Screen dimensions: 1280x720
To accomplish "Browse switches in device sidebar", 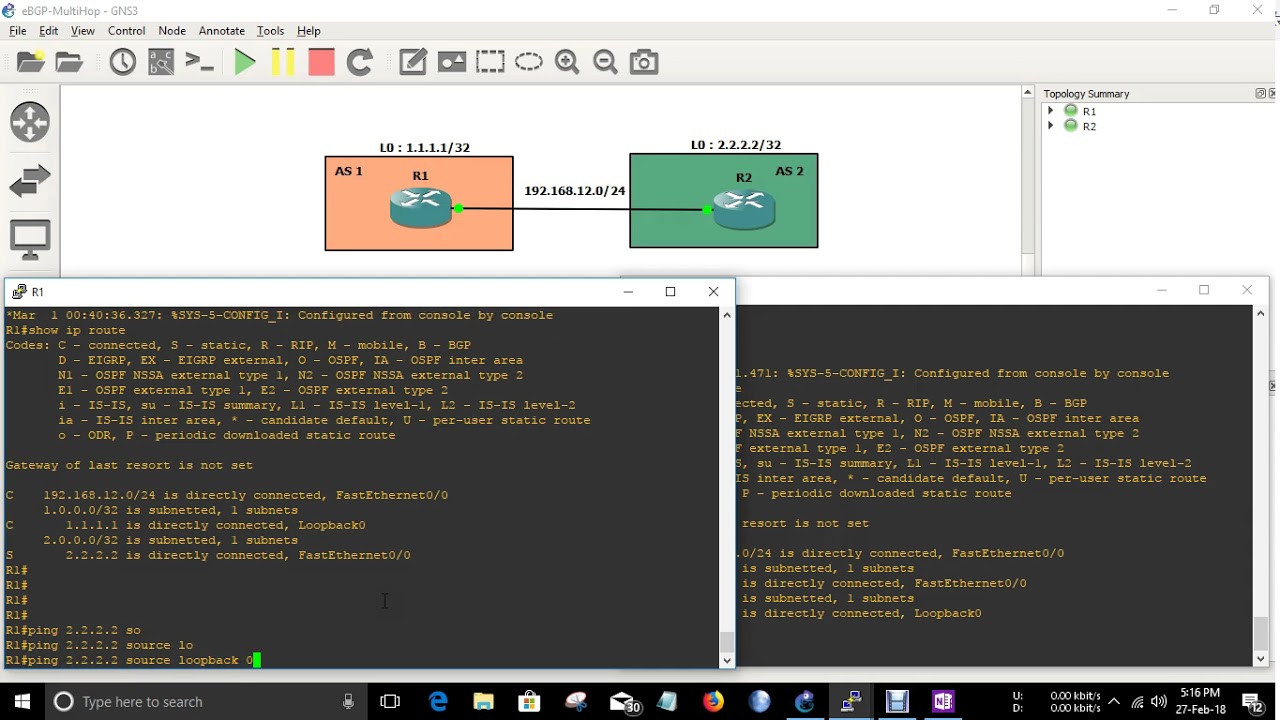I will pos(30,181).
